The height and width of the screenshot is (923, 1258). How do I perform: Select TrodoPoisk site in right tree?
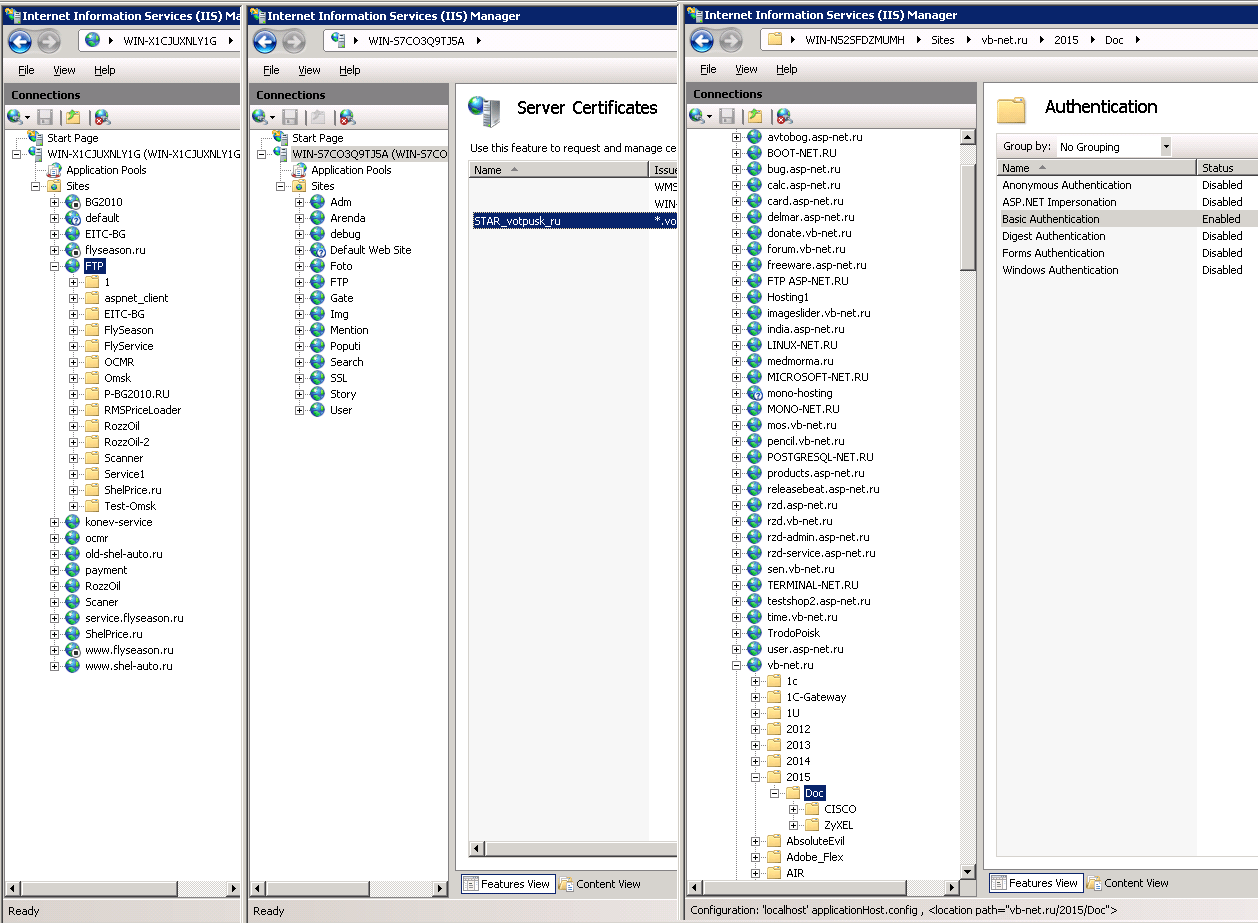pos(793,633)
